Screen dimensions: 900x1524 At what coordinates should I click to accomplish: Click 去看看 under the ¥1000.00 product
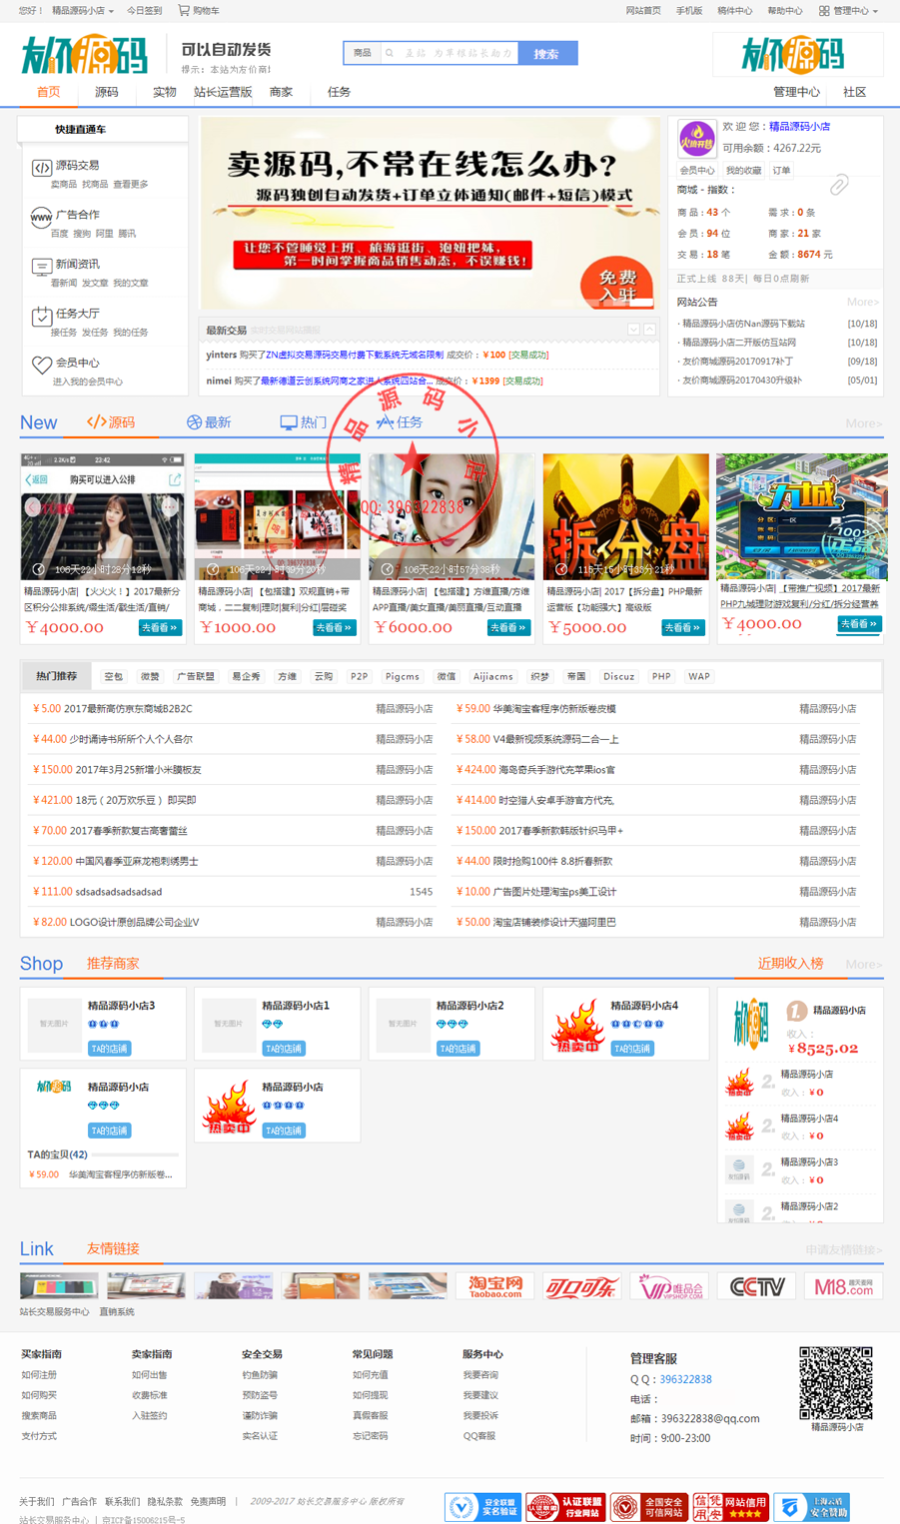[x=333, y=628]
